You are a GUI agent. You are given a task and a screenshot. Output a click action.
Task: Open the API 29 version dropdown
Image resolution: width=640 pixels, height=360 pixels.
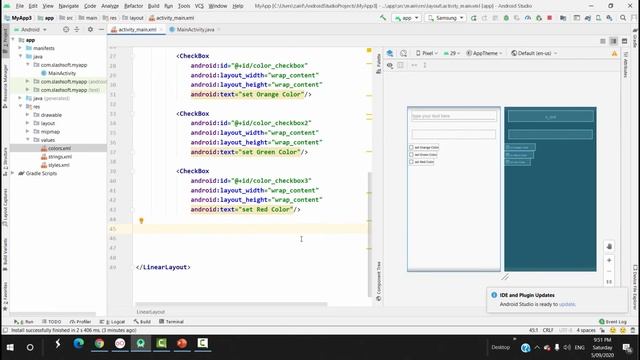(x=451, y=53)
